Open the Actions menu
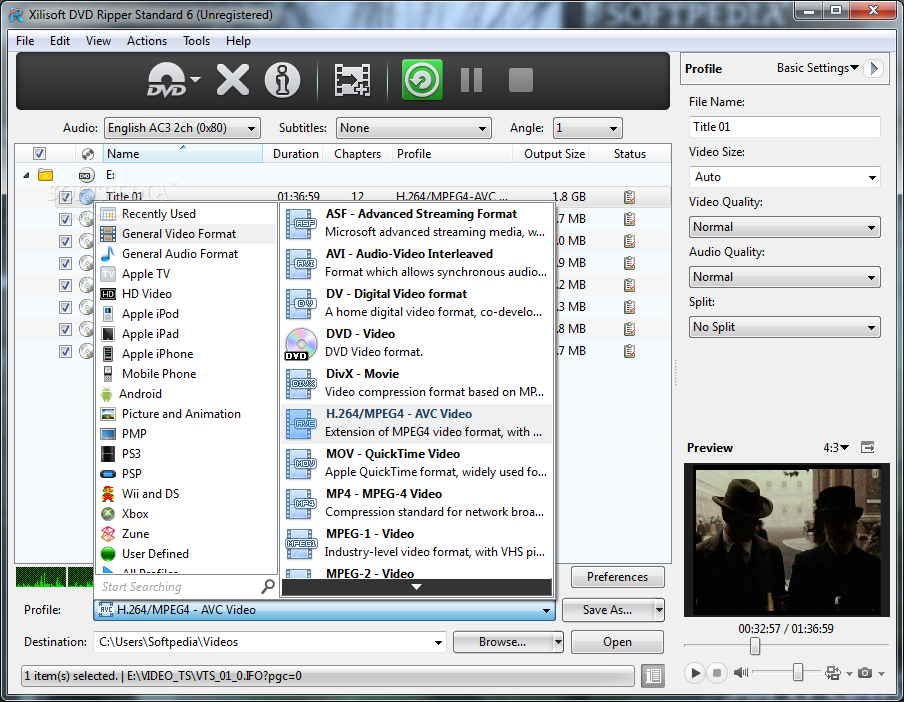This screenshot has width=904, height=702. (147, 41)
